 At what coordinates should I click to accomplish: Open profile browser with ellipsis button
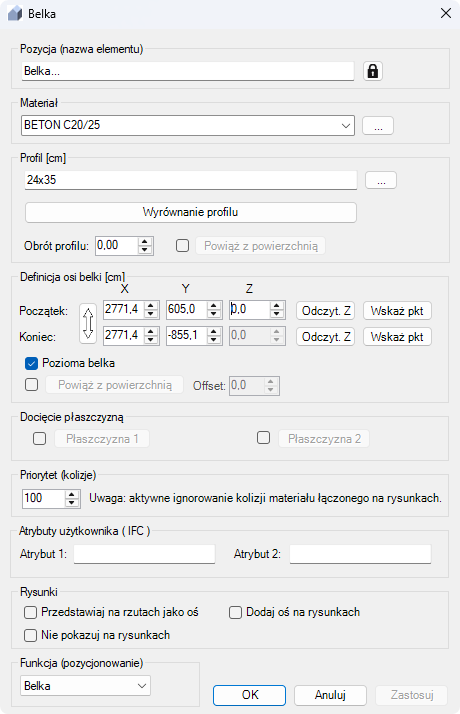(381, 180)
